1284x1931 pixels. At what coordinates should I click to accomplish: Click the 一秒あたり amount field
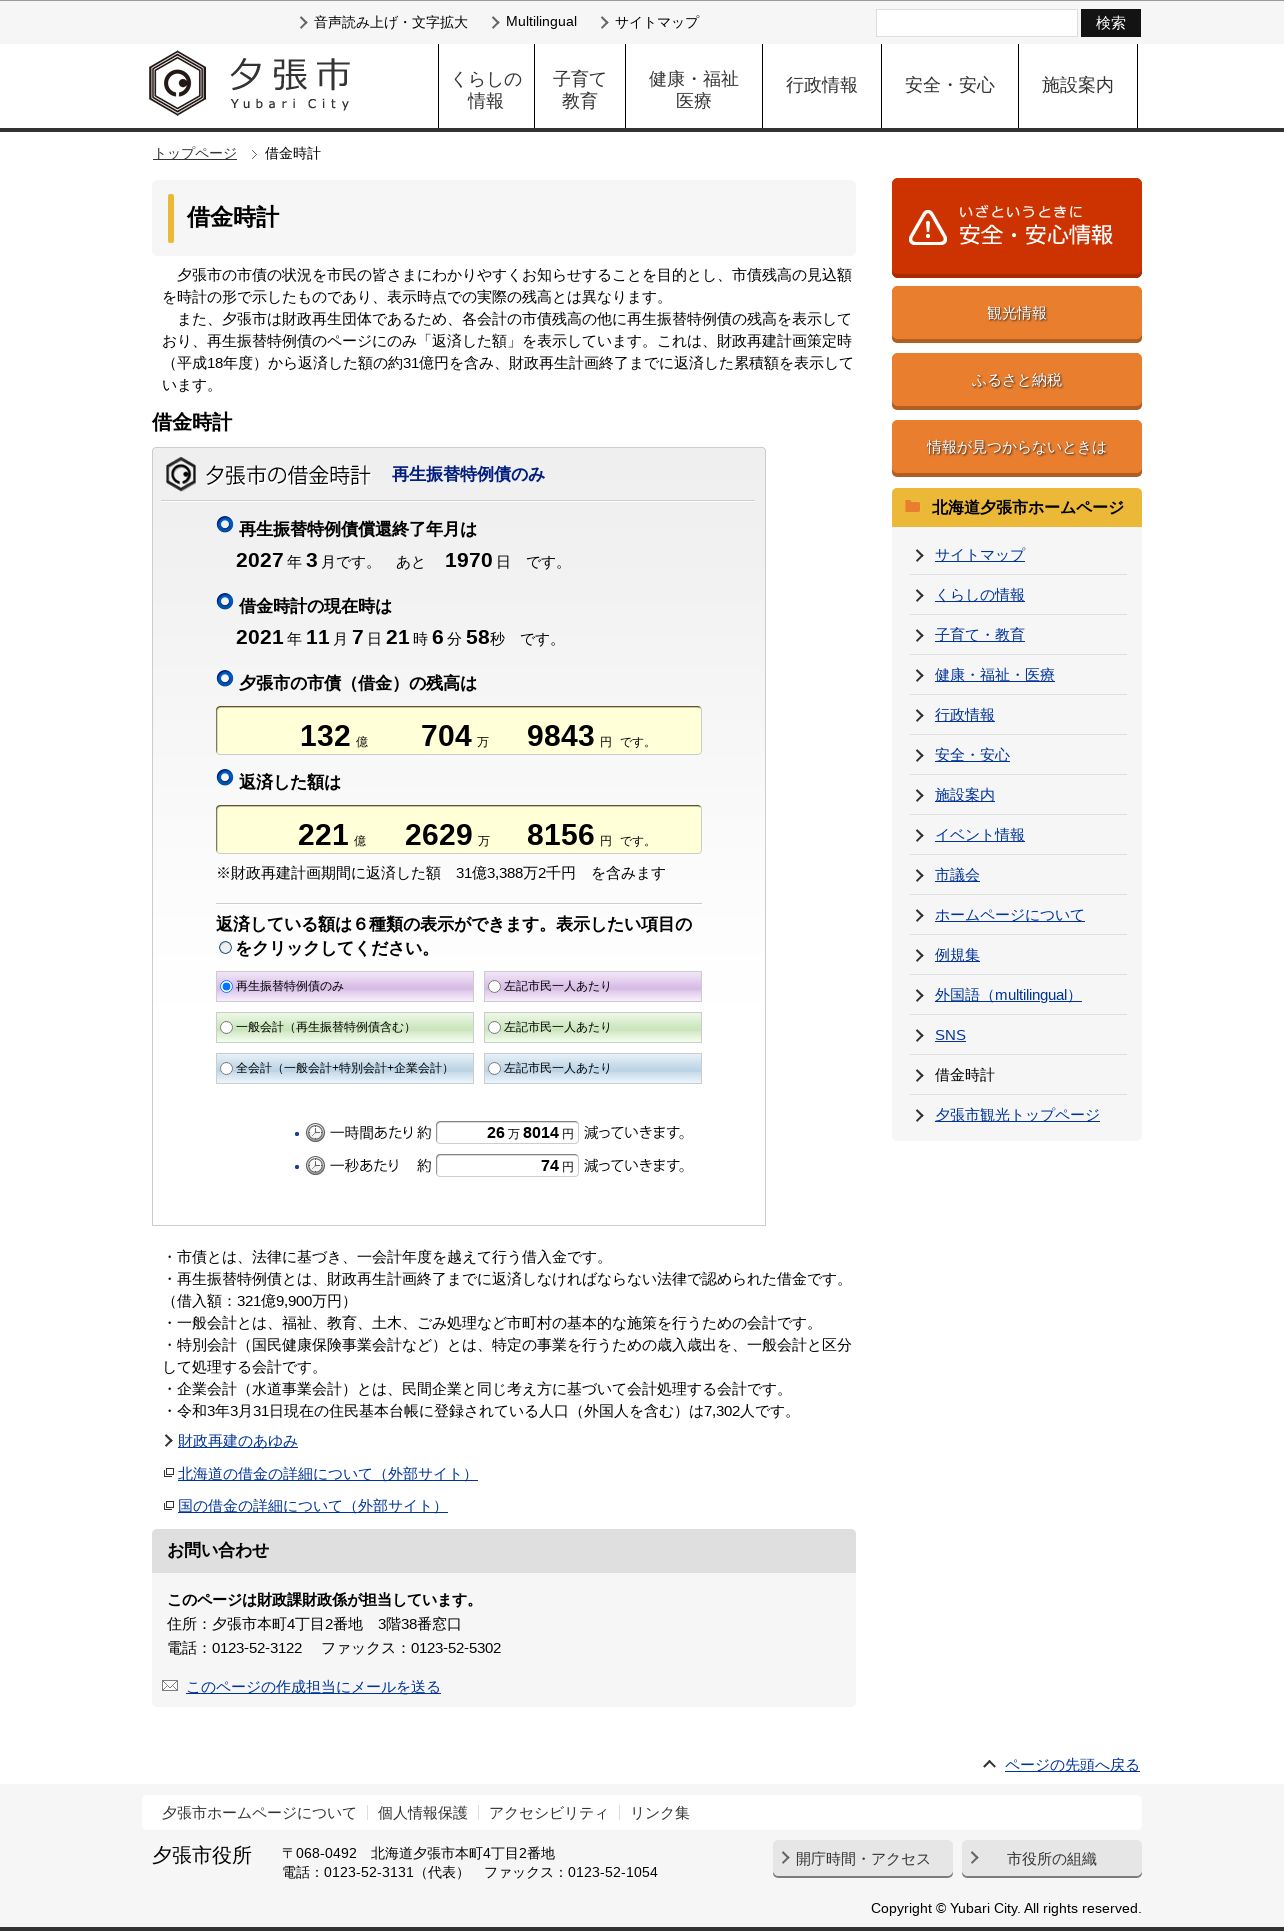(x=508, y=1165)
